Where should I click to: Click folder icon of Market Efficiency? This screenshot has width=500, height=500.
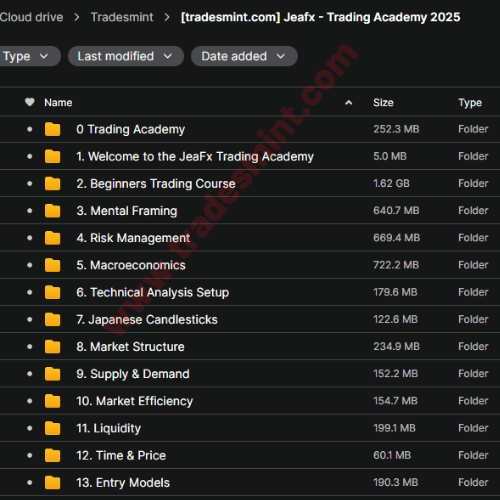pos(53,401)
